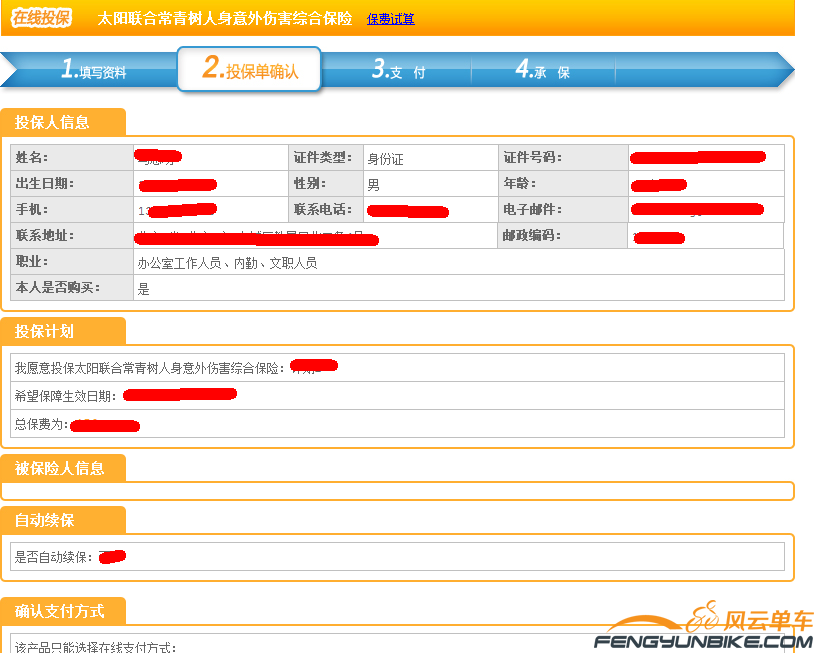
Task: Click the 身份证 value in 证件类型 row
Action: (385, 159)
